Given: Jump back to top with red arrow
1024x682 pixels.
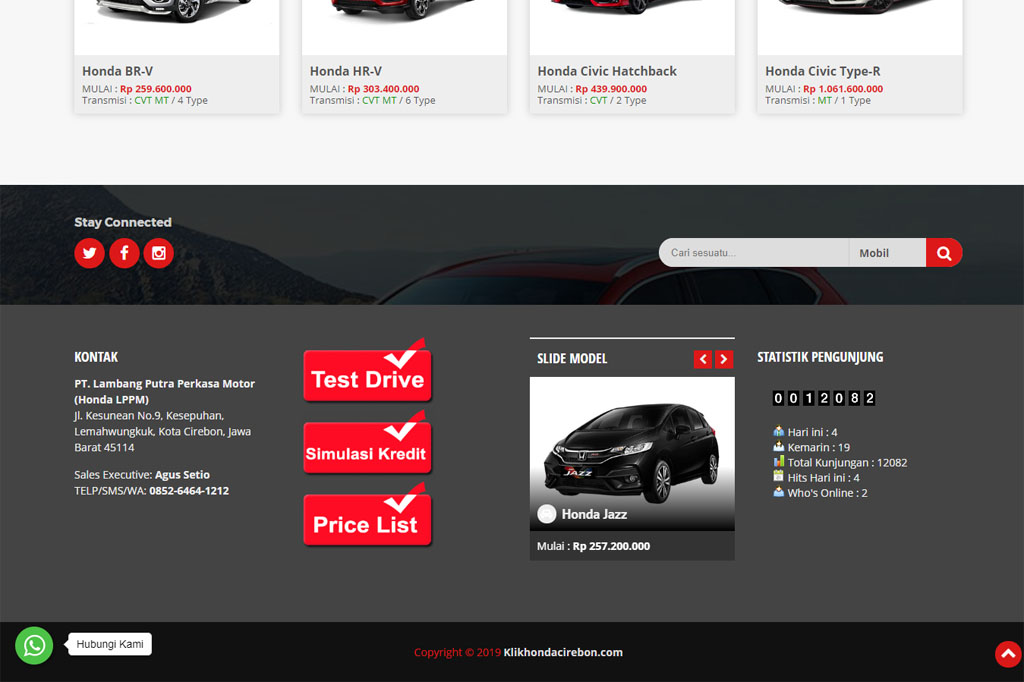Looking at the screenshot, I should click(x=1008, y=654).
